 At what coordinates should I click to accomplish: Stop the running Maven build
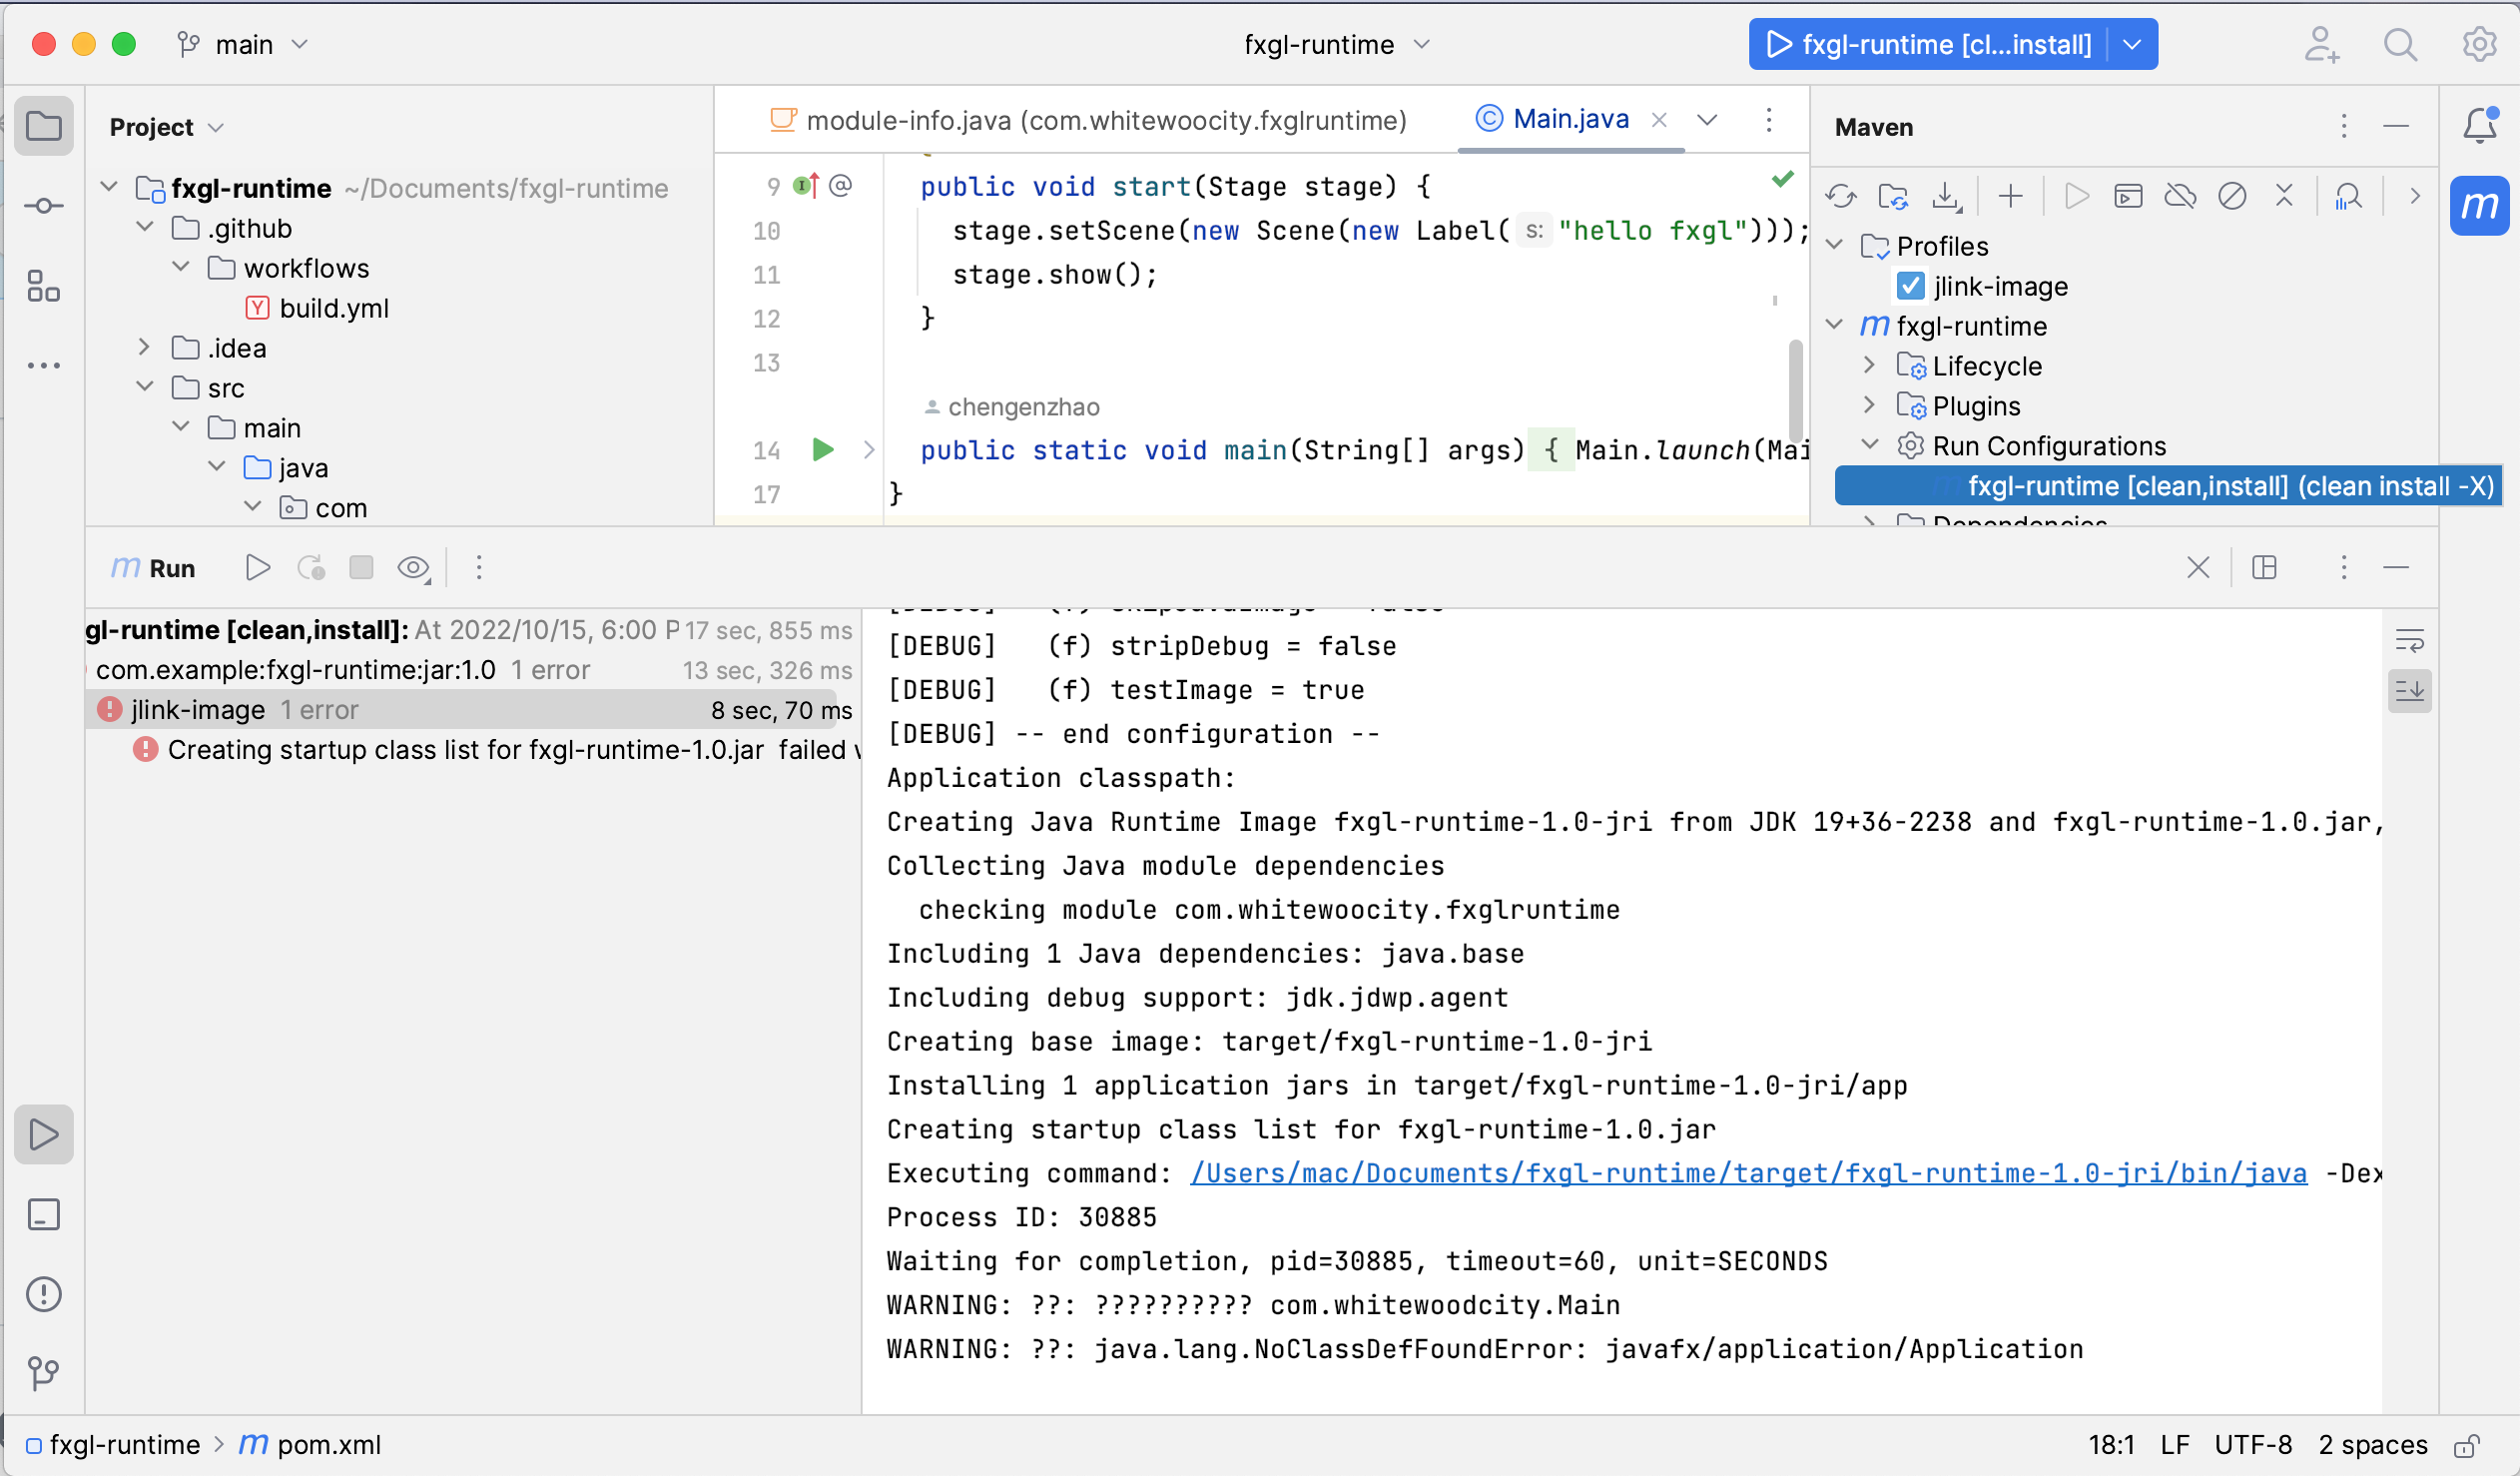[361, 567]
